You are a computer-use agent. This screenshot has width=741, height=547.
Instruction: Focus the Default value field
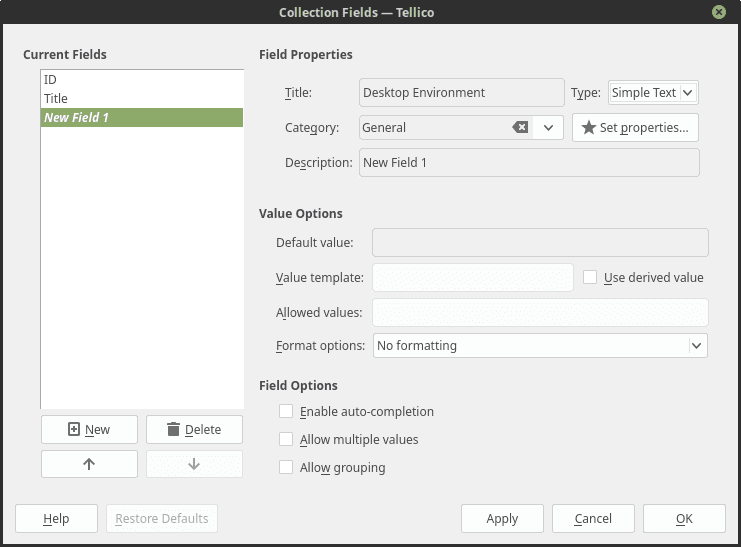point(540,243)
